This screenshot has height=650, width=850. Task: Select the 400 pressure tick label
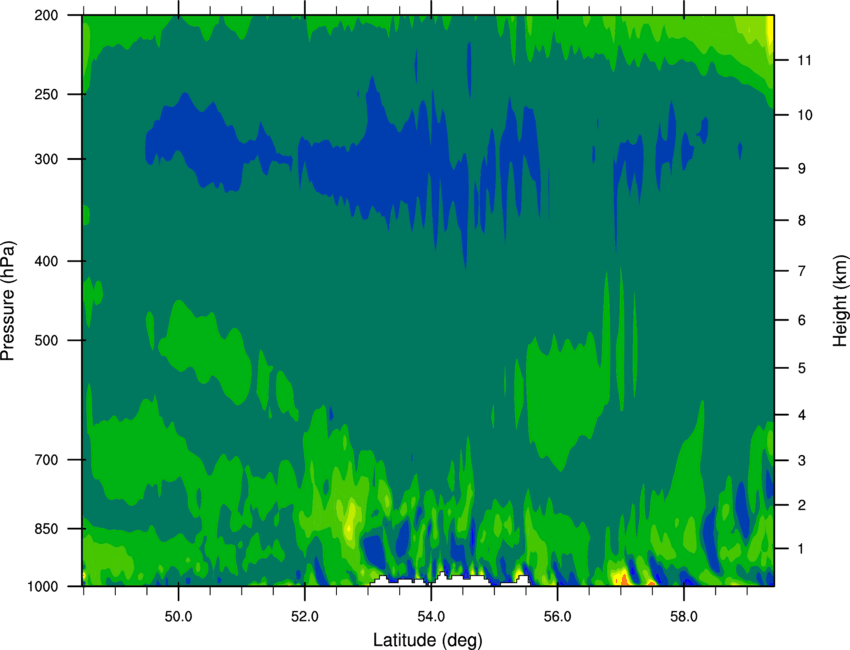(46, 261)
